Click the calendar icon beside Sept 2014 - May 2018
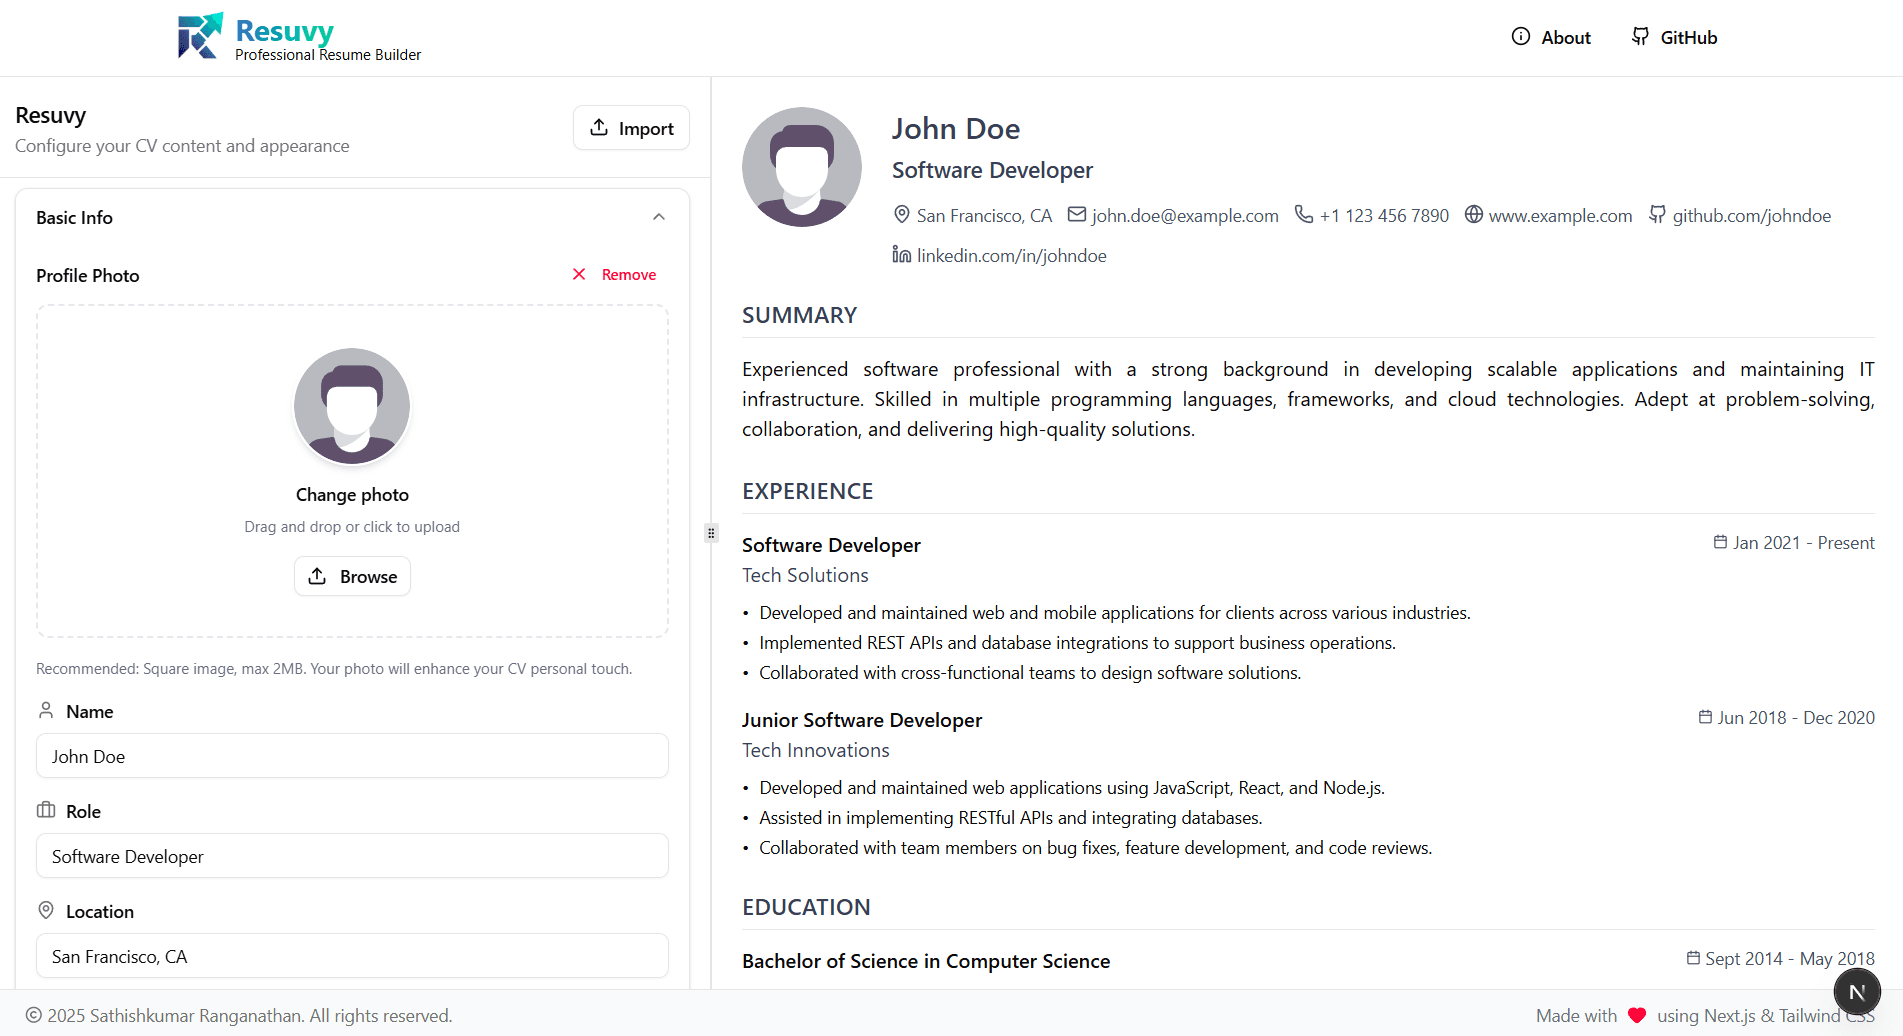Viewport: 1903px width, 1036px height. coord(1693,958)
